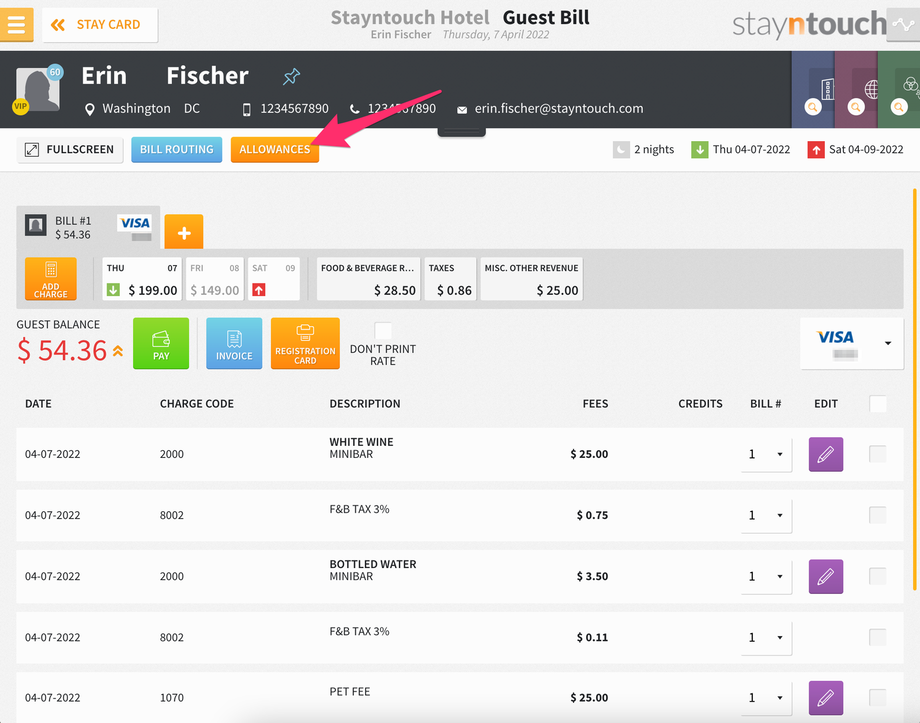Open Bill # dropdown for $0.11 tax row
Image resolution: width=920 pixels, height=723 pixels.
(x=766, y=637)
